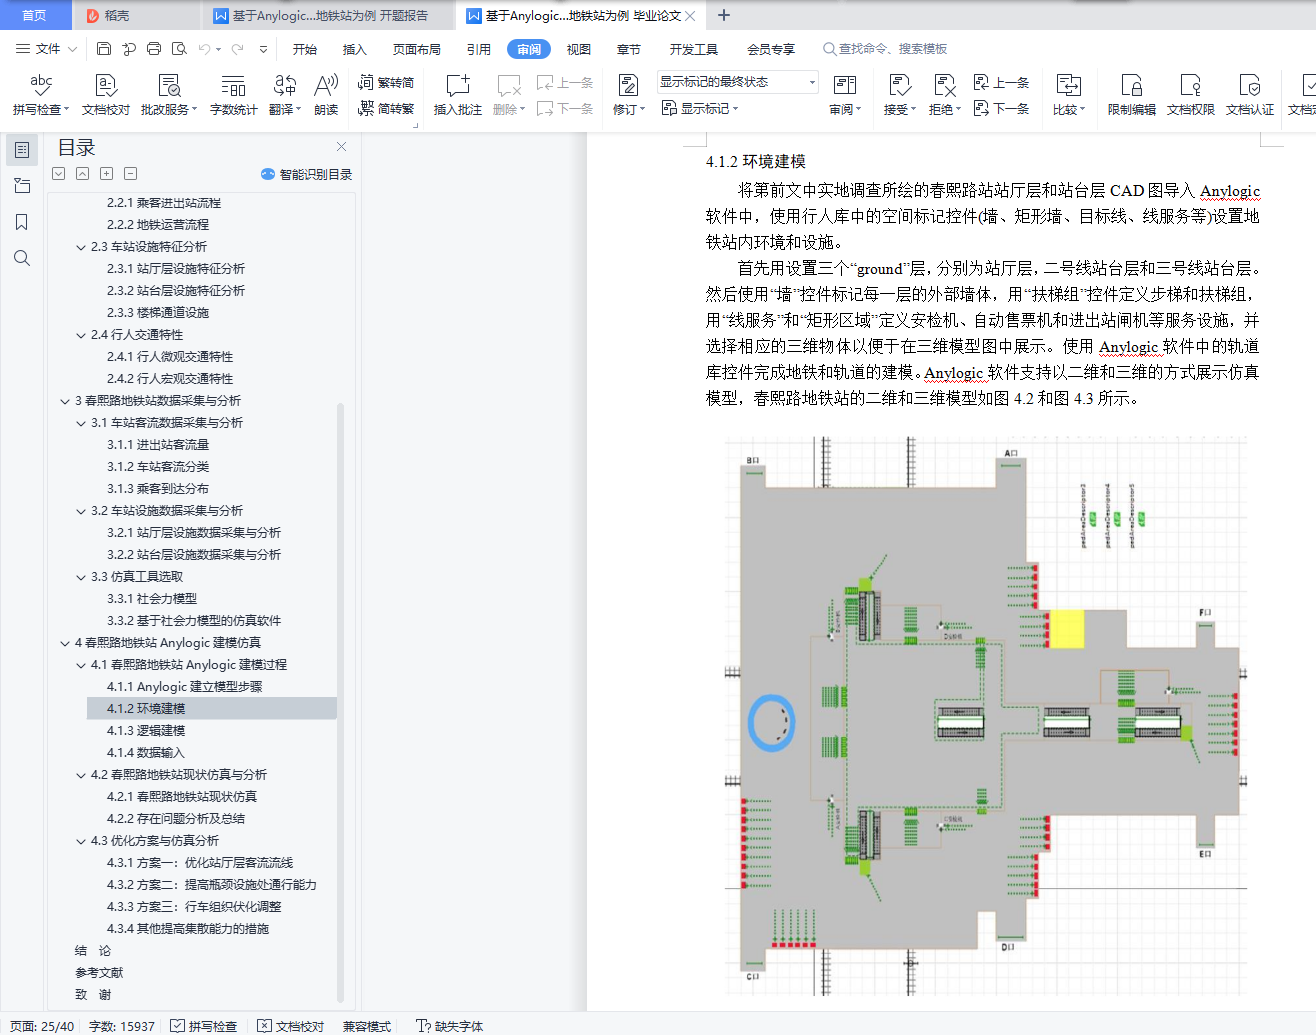Jump to 4.2.2 存在问题分析及总结 in outline
This screenshot has width=1316, height=1035.
(x=176, y=819)
